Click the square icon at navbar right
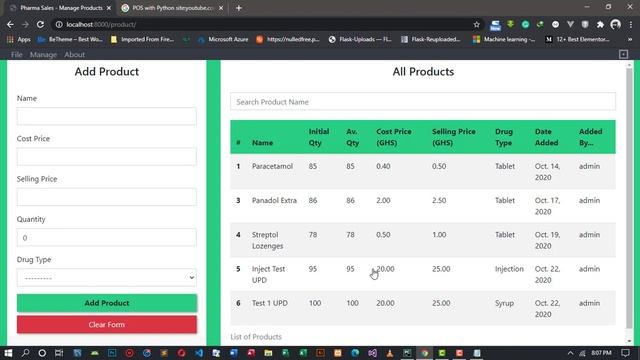 [x=623, y=54]
